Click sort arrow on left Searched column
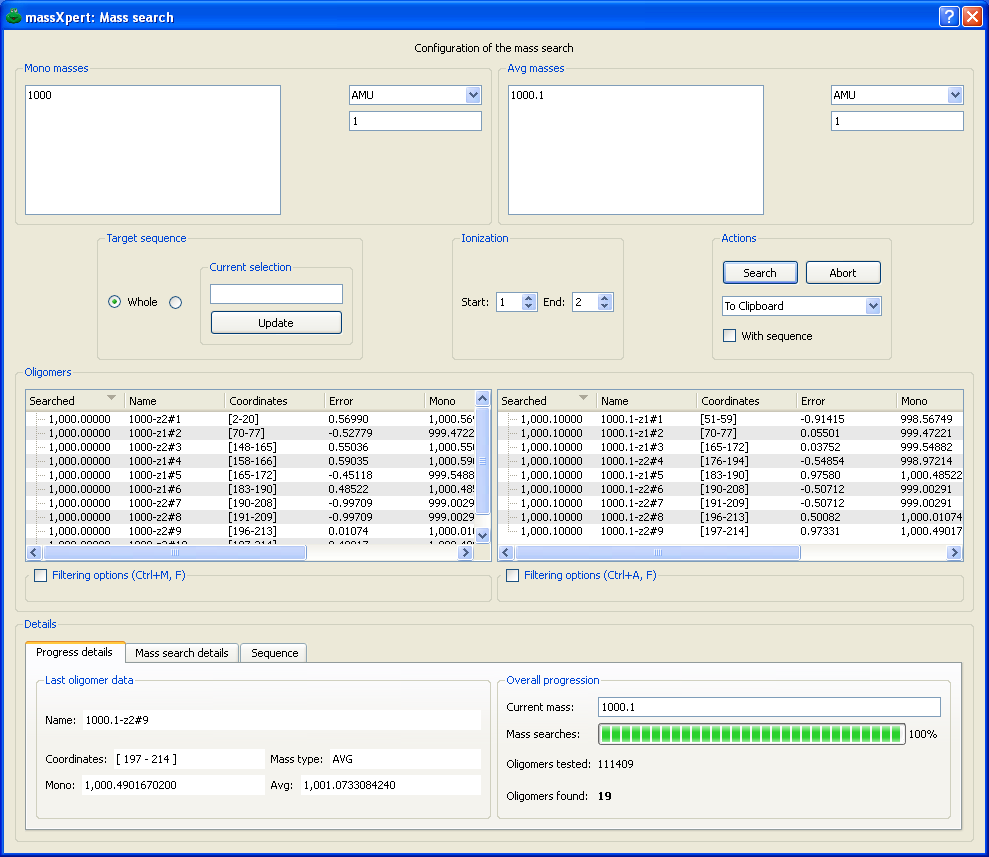The image size is (989, 857). (111, 398)
